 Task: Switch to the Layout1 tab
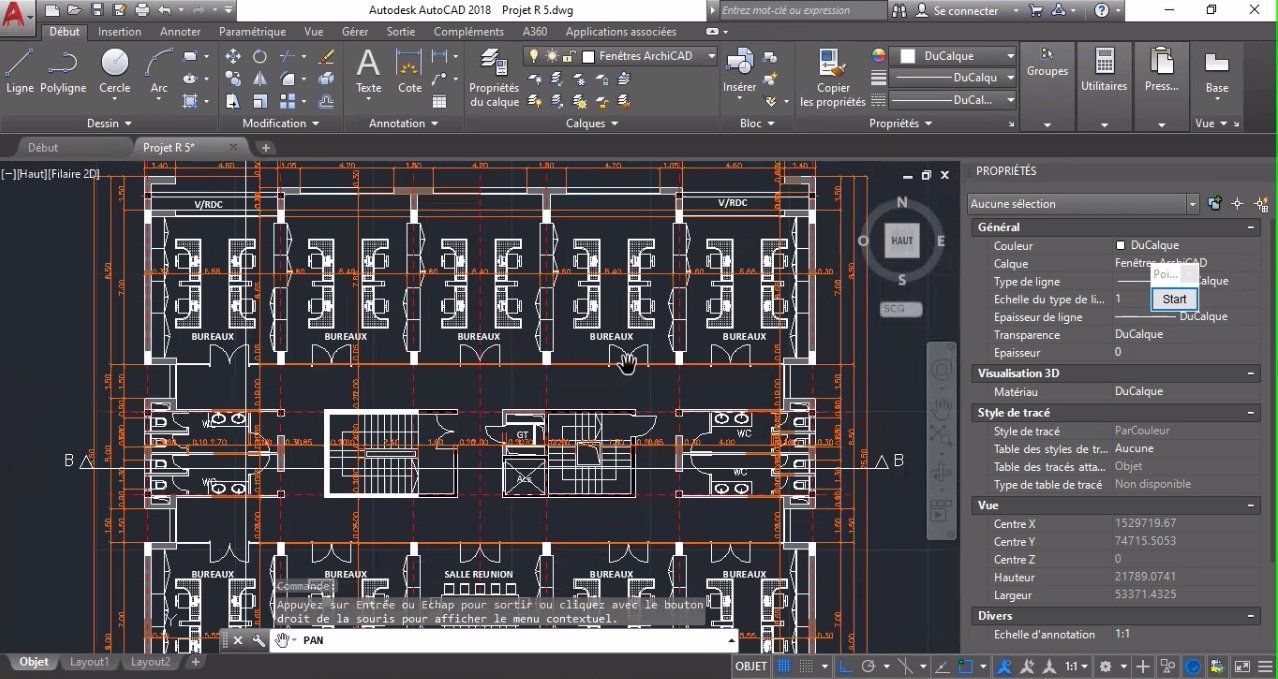(x=90, y=662)
